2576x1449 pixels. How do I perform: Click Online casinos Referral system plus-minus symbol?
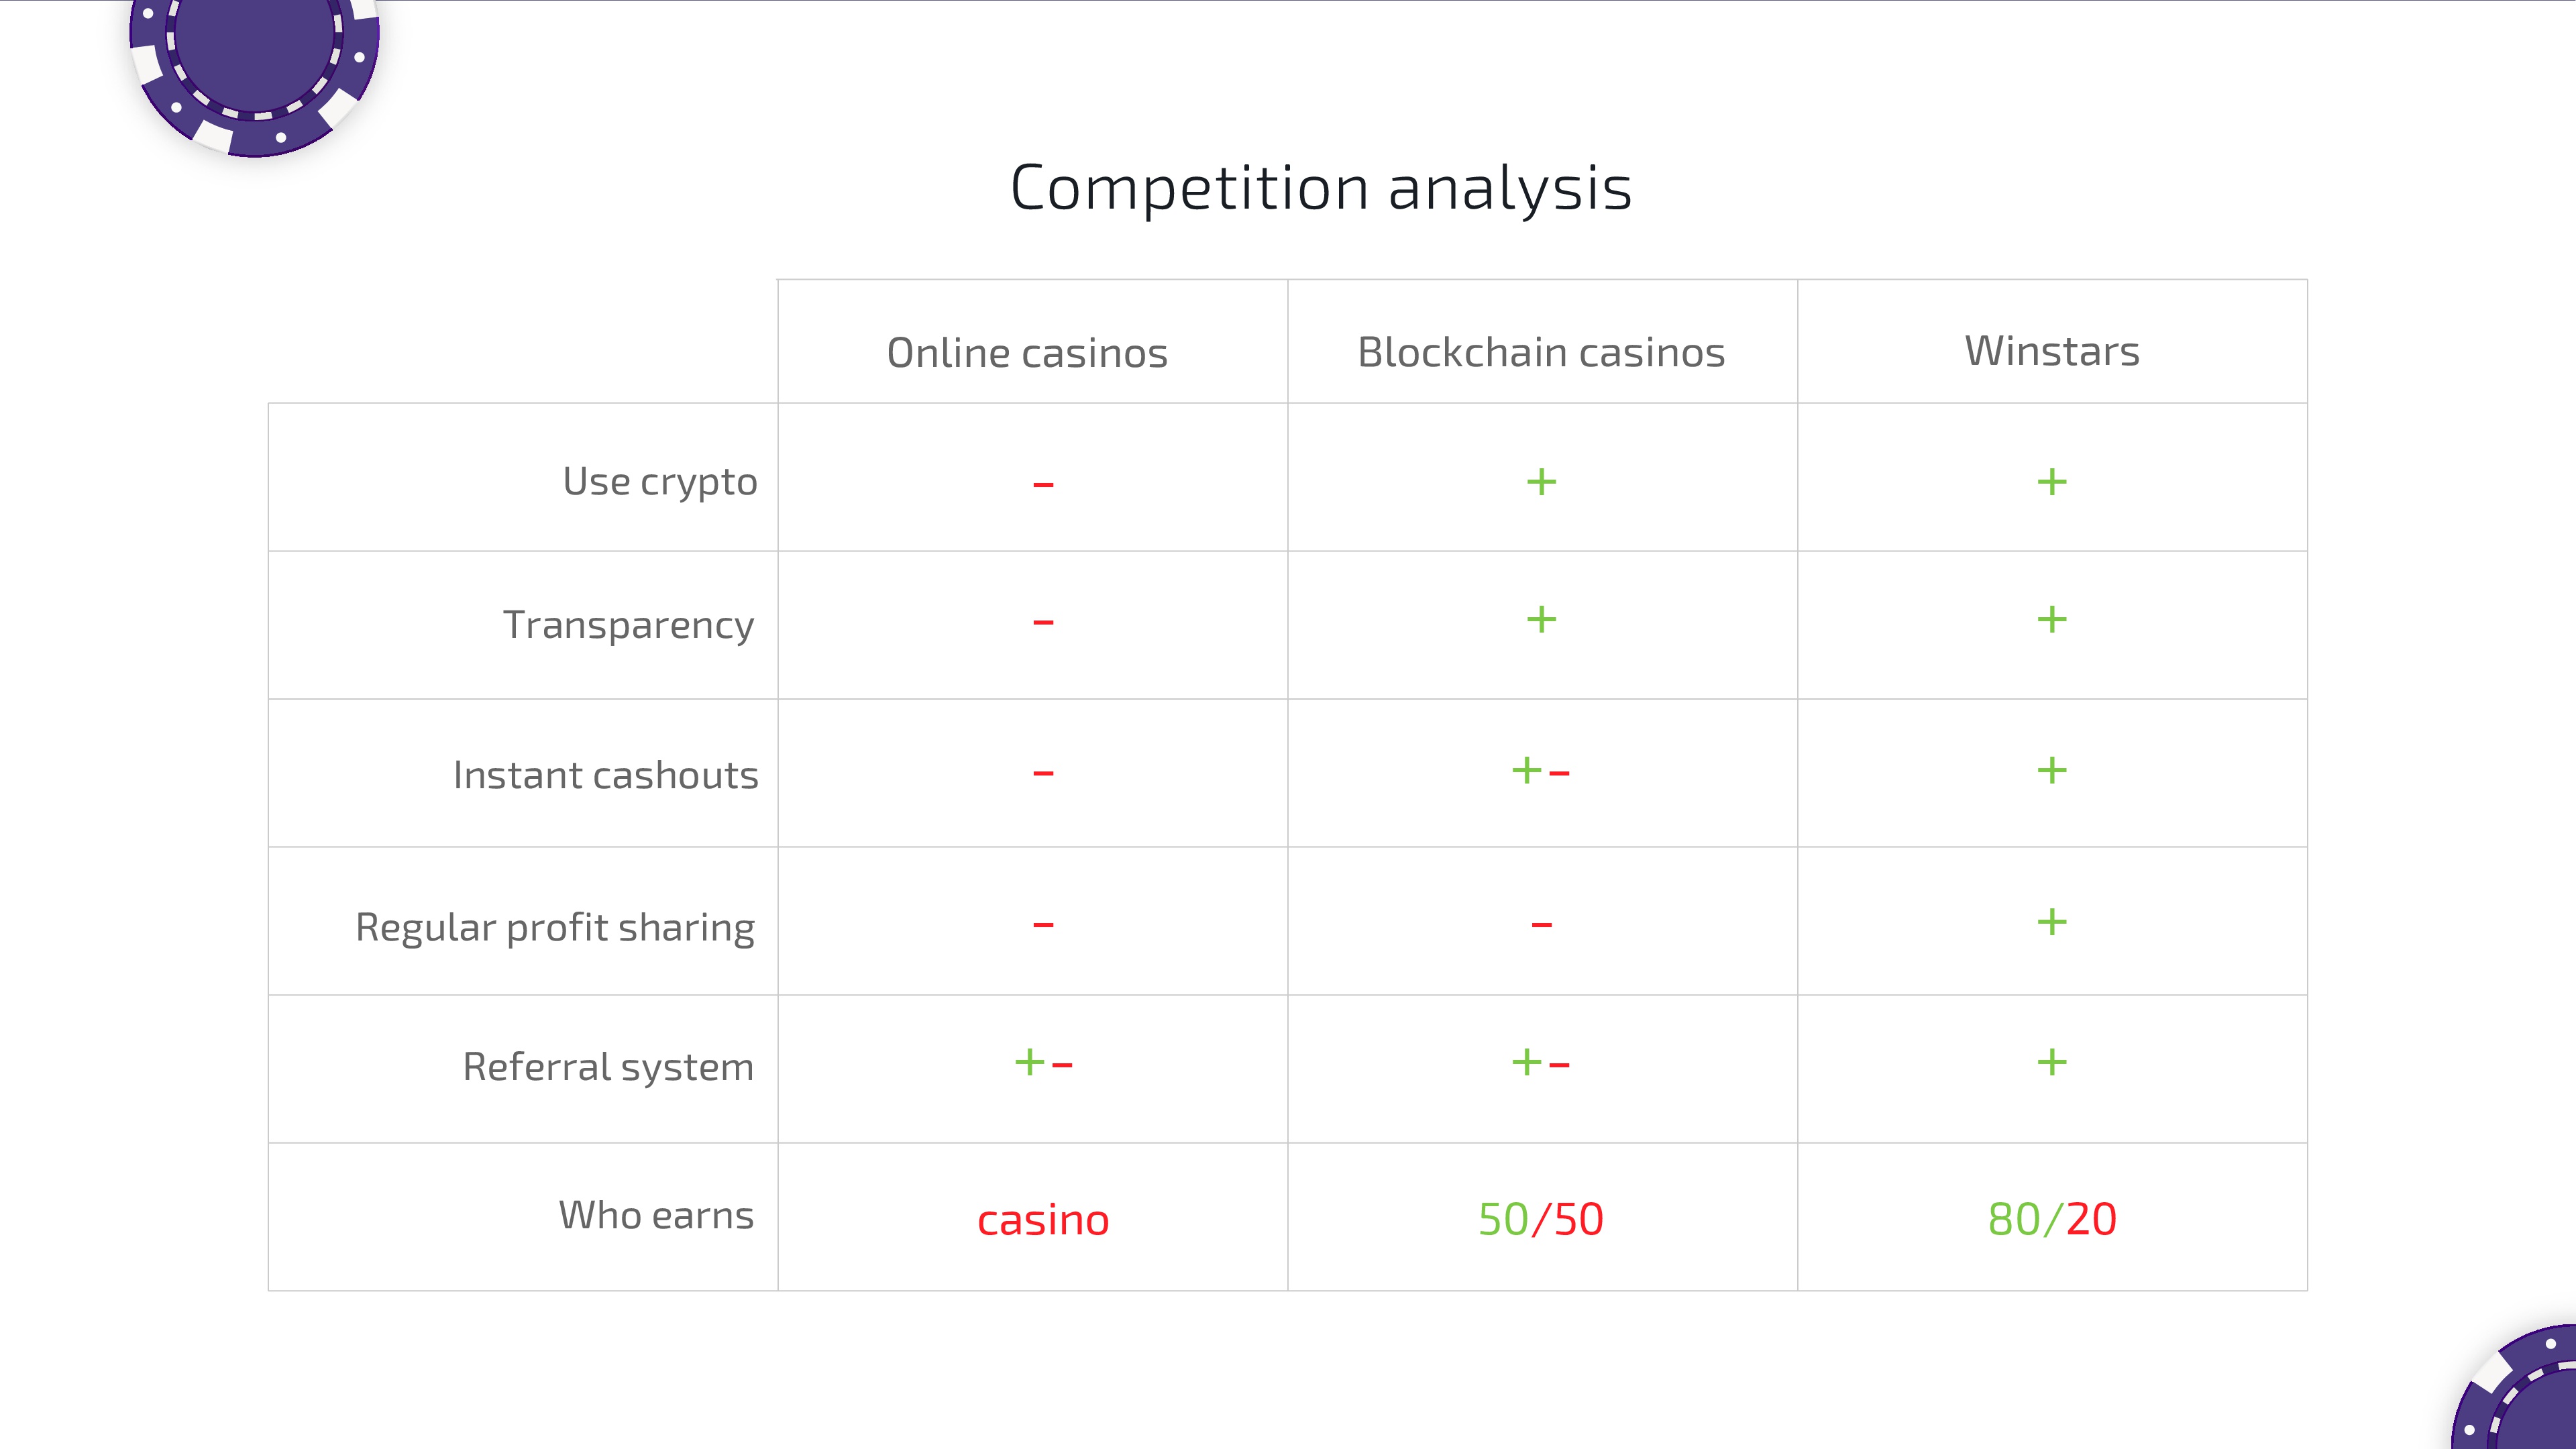1043,1062
